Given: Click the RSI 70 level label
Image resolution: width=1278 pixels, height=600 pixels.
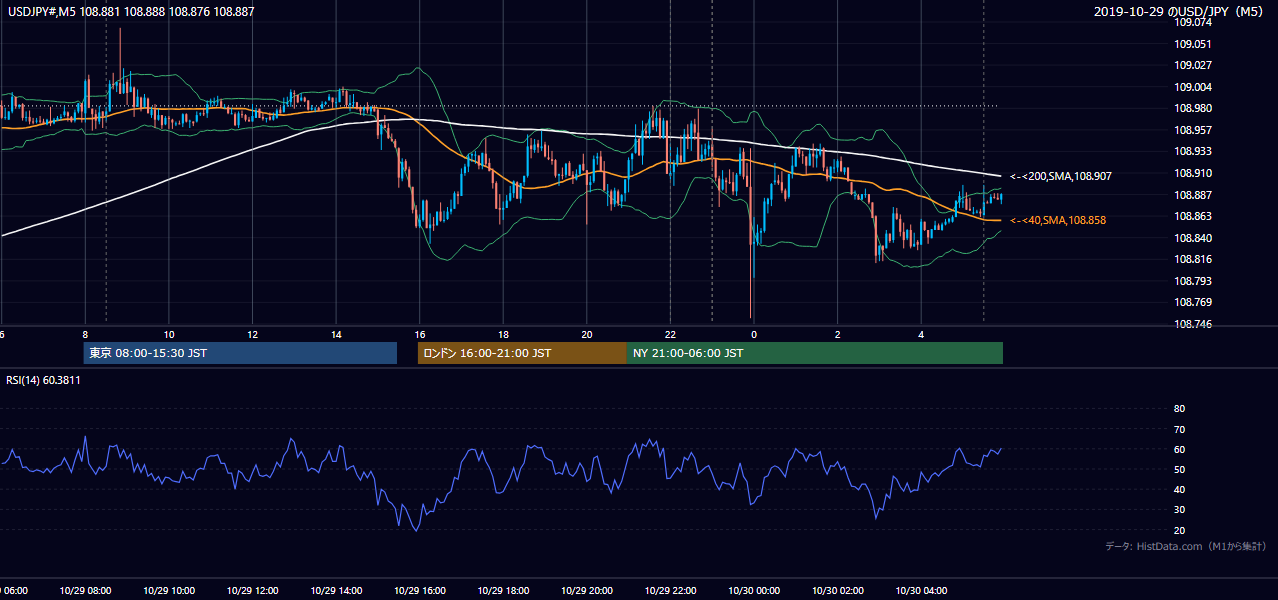Looking at the screenshot, I should point(1179,429).
